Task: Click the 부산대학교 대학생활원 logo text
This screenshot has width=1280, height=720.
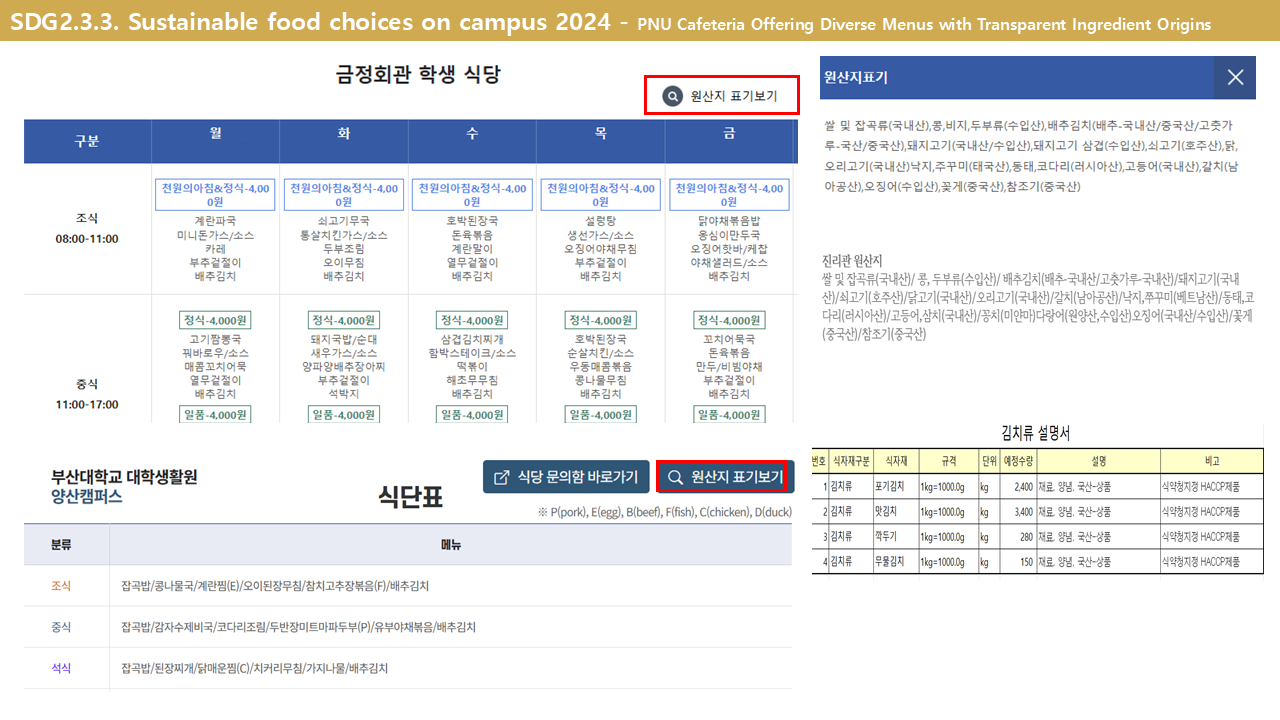Action: [124, 477]
